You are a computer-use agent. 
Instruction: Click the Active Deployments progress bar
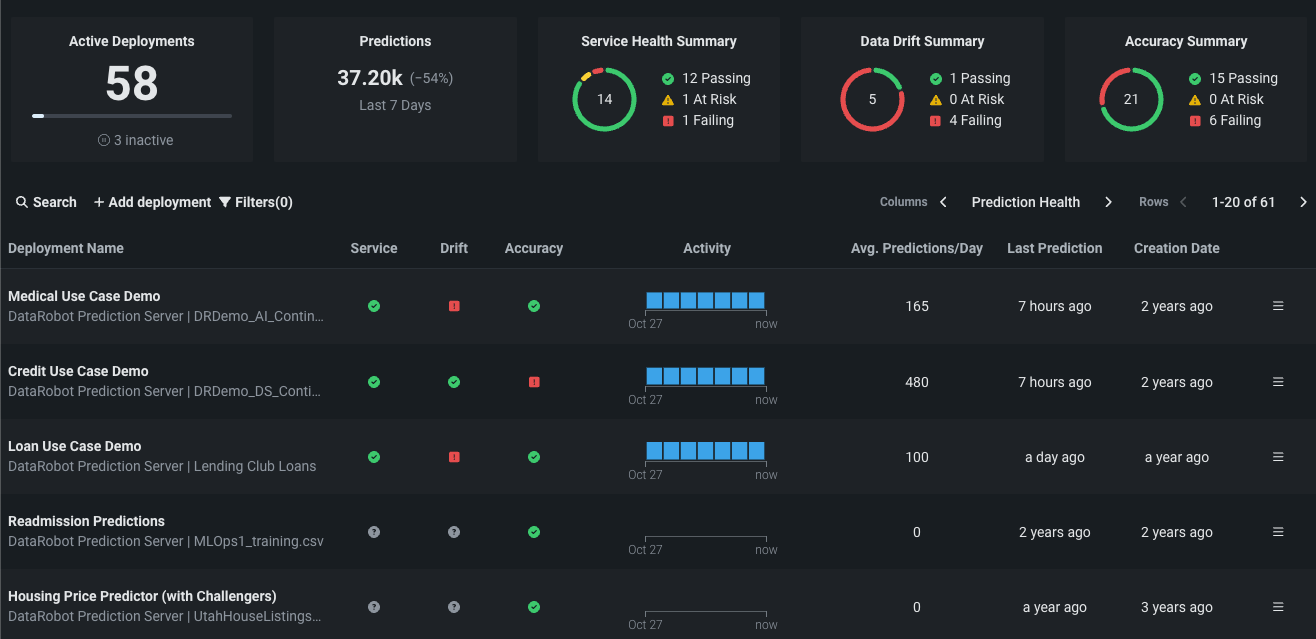tap(132, 116)
